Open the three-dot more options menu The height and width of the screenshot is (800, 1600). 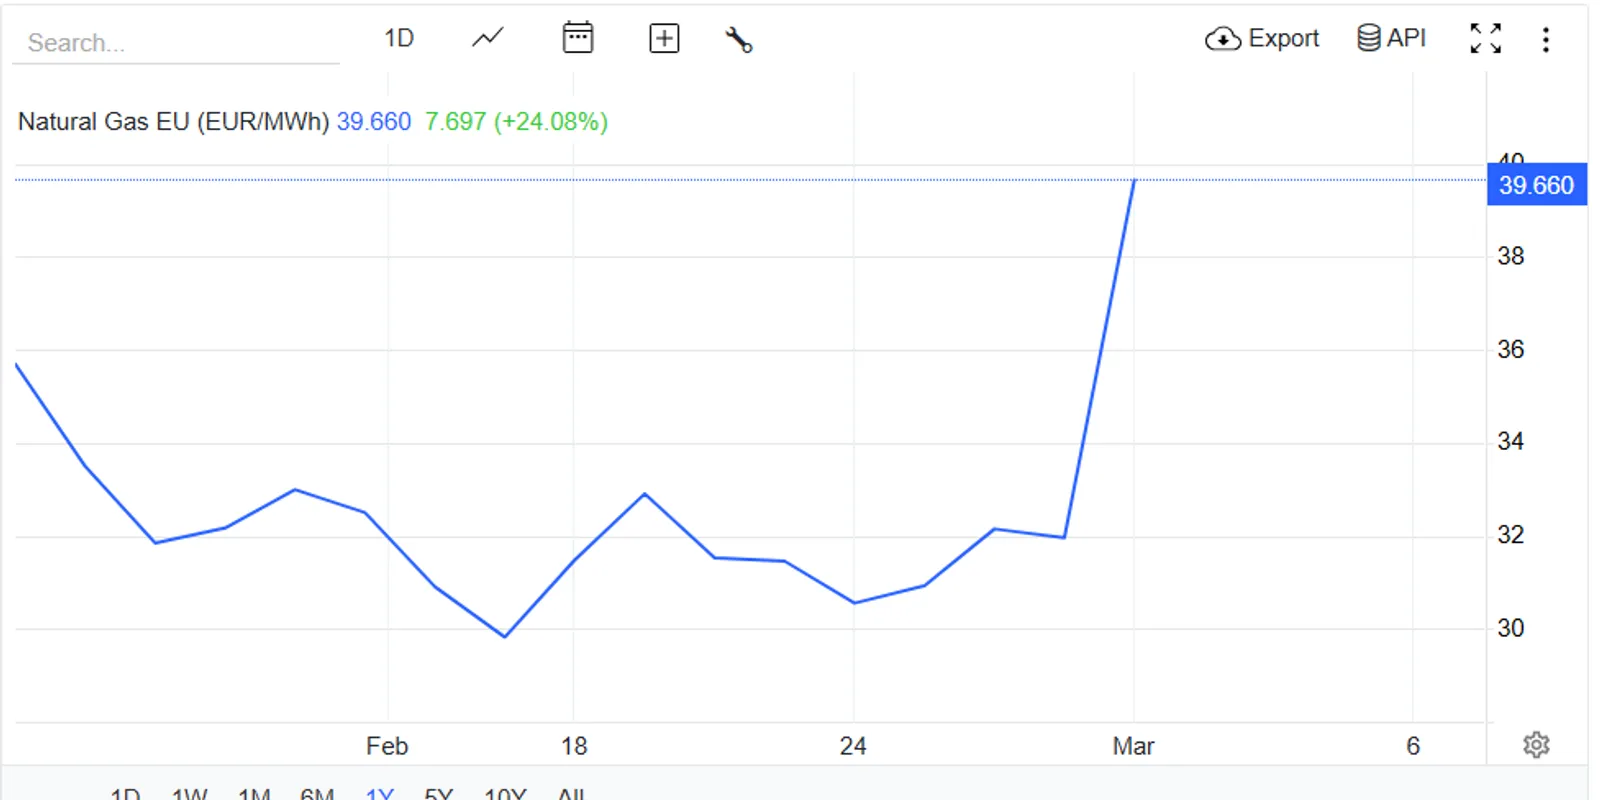tap(1546, 40)
